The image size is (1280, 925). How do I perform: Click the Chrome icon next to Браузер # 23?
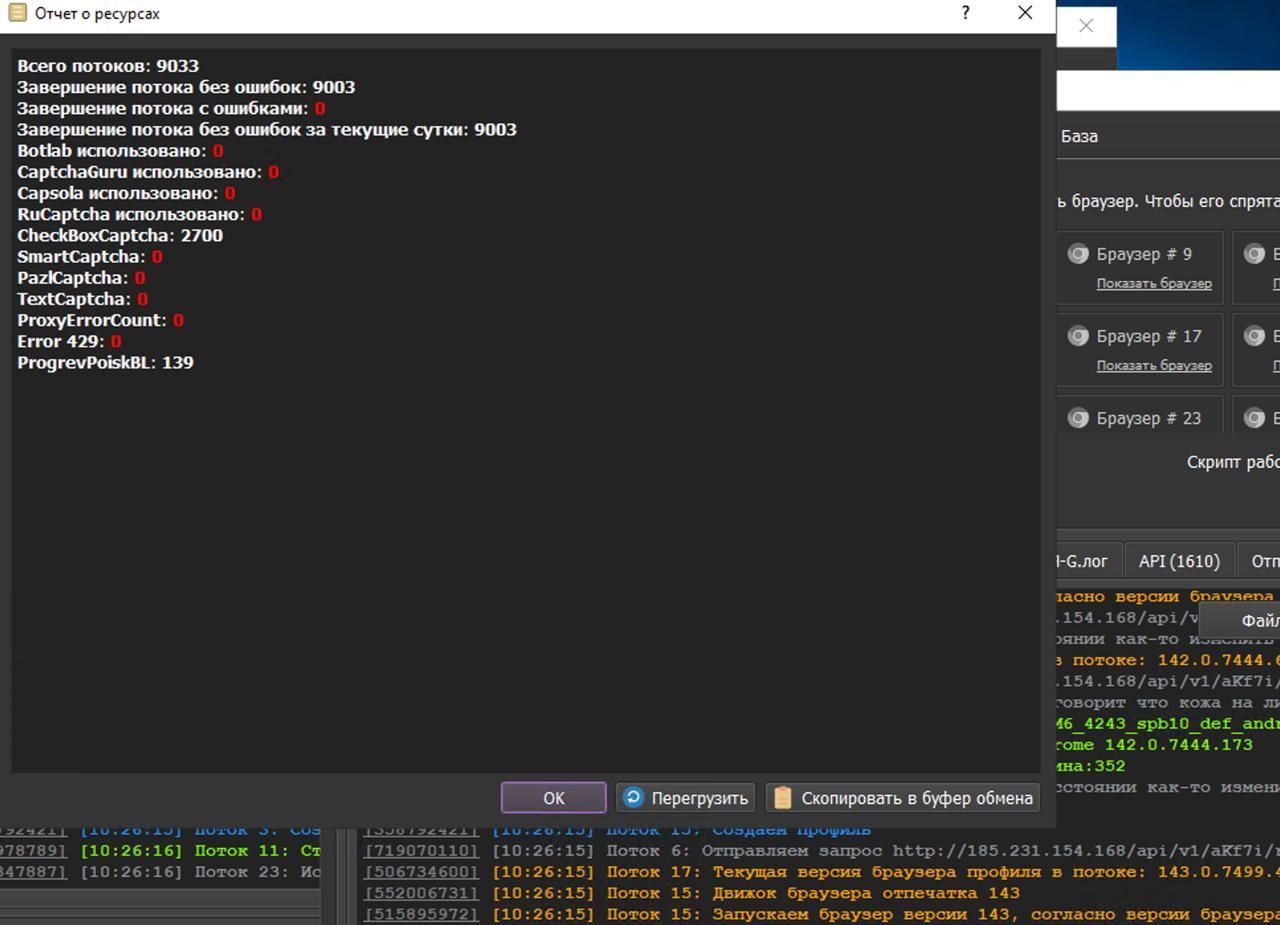(x=1078, y=418)
